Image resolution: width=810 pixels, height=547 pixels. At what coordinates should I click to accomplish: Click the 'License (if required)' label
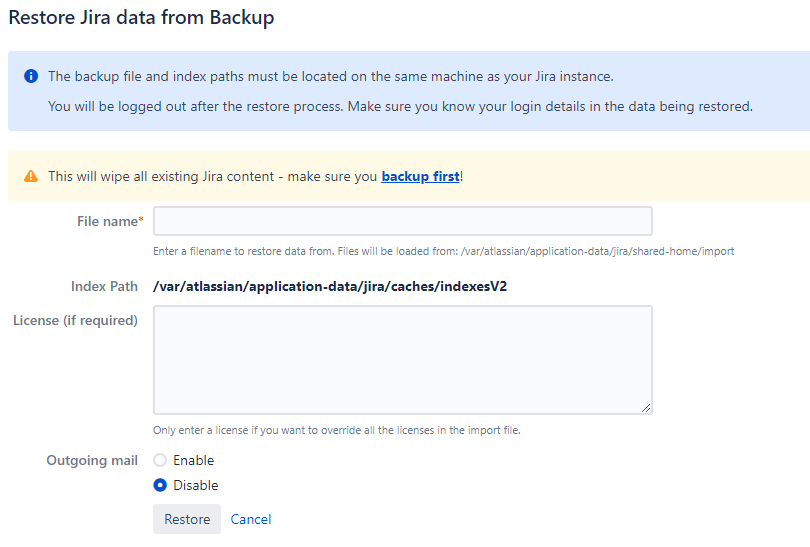click(75, 321)
